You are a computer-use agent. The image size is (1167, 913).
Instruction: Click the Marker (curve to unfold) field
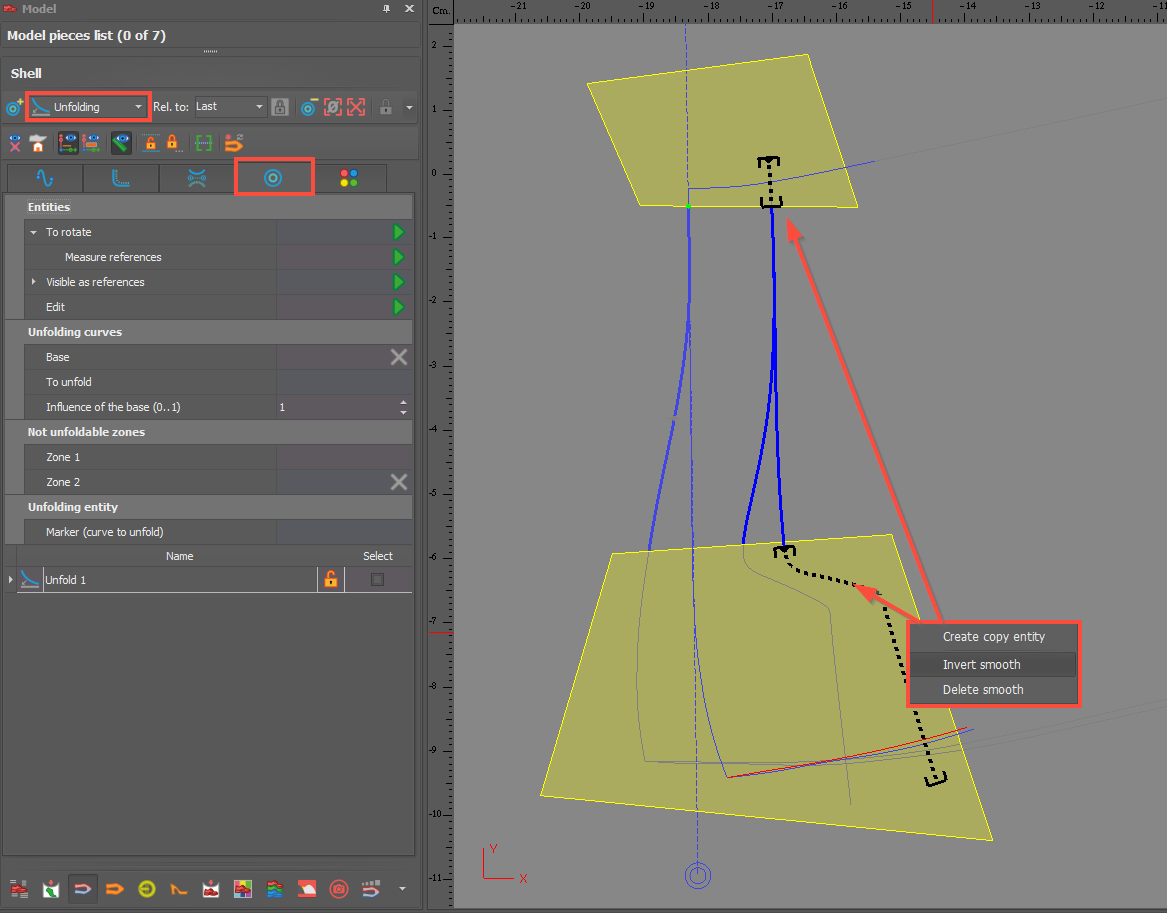(343, 532)
